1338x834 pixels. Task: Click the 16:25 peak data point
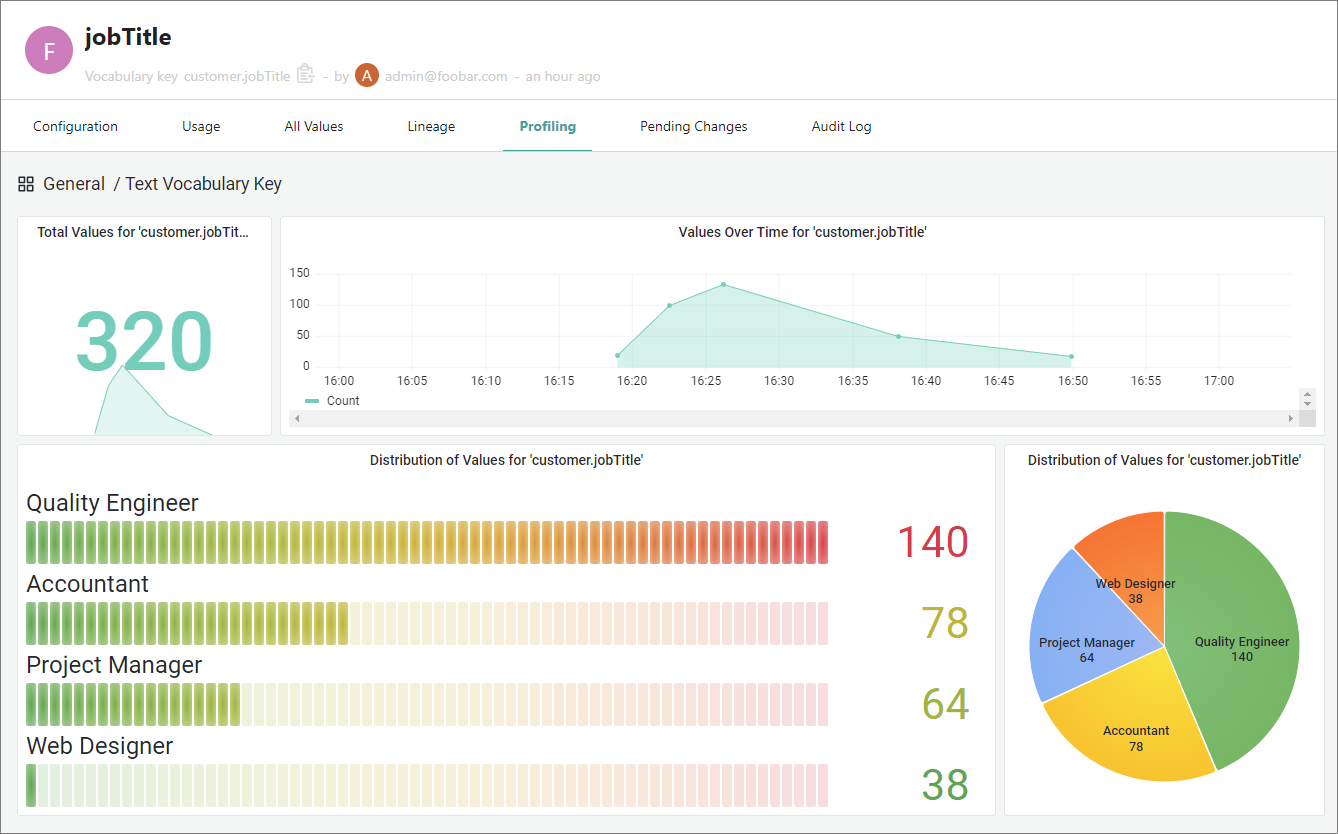(723, 285)
